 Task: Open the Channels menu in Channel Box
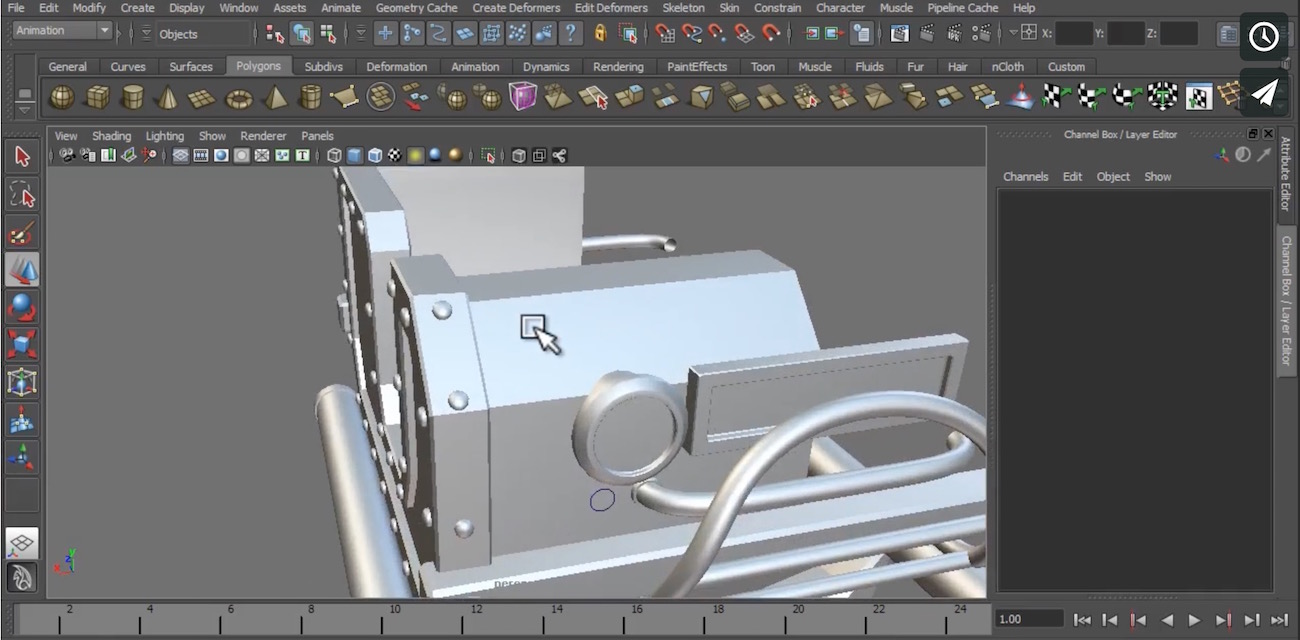click(1025, 177)
